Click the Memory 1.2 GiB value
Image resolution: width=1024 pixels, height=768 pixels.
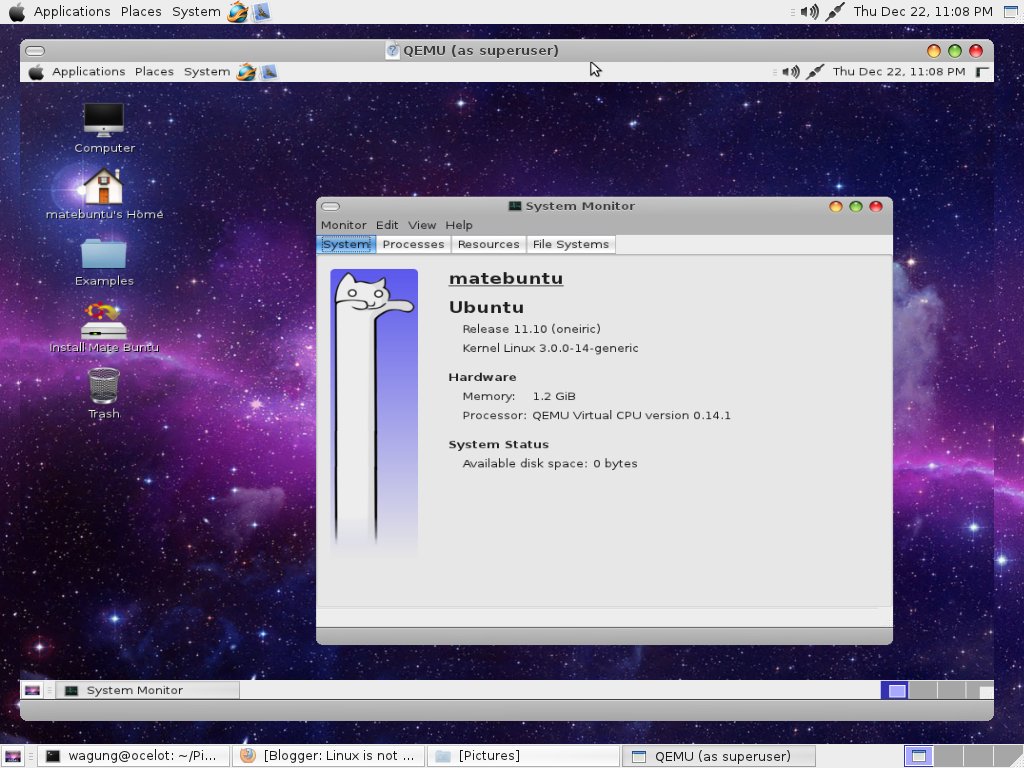[x=554, y=396]
